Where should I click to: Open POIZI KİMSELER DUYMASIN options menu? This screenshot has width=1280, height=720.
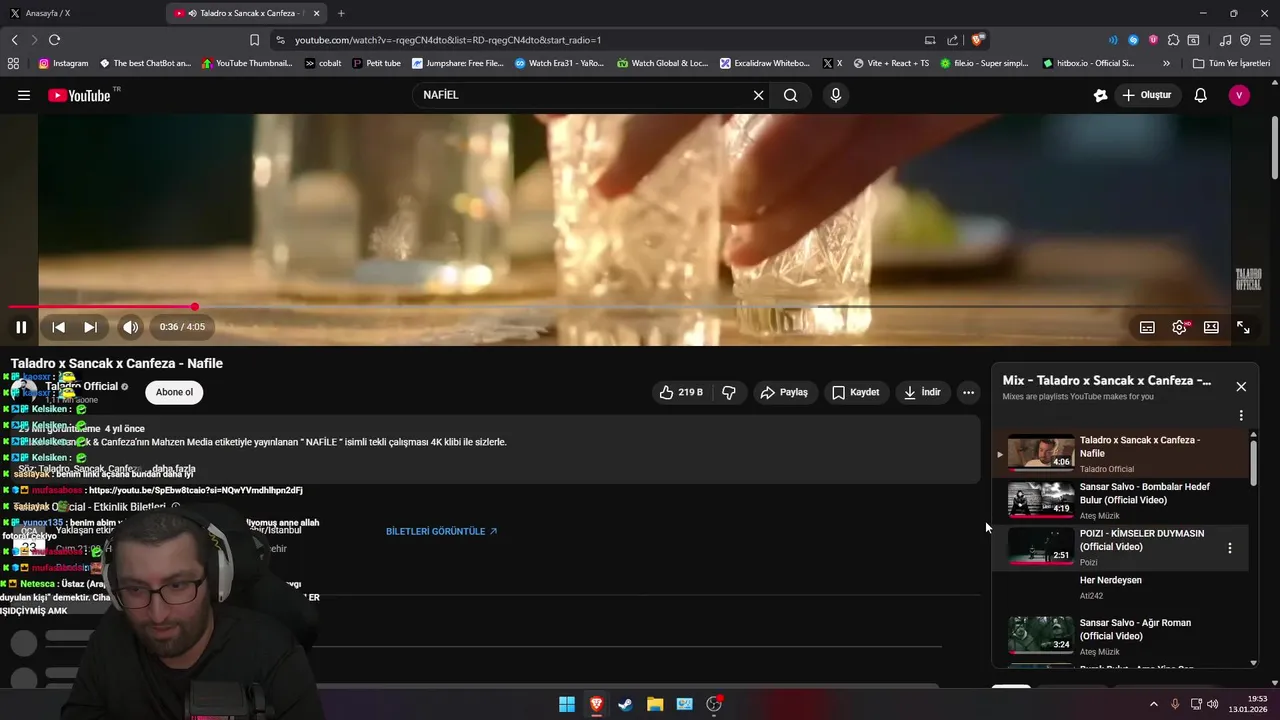tap(1230, 548)
